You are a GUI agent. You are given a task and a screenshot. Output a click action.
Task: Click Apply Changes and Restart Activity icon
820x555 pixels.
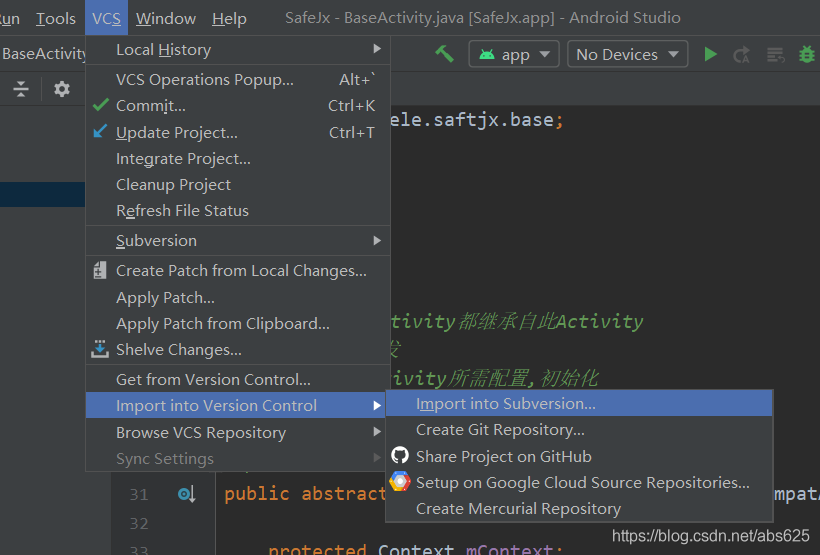tap(741, 54)
